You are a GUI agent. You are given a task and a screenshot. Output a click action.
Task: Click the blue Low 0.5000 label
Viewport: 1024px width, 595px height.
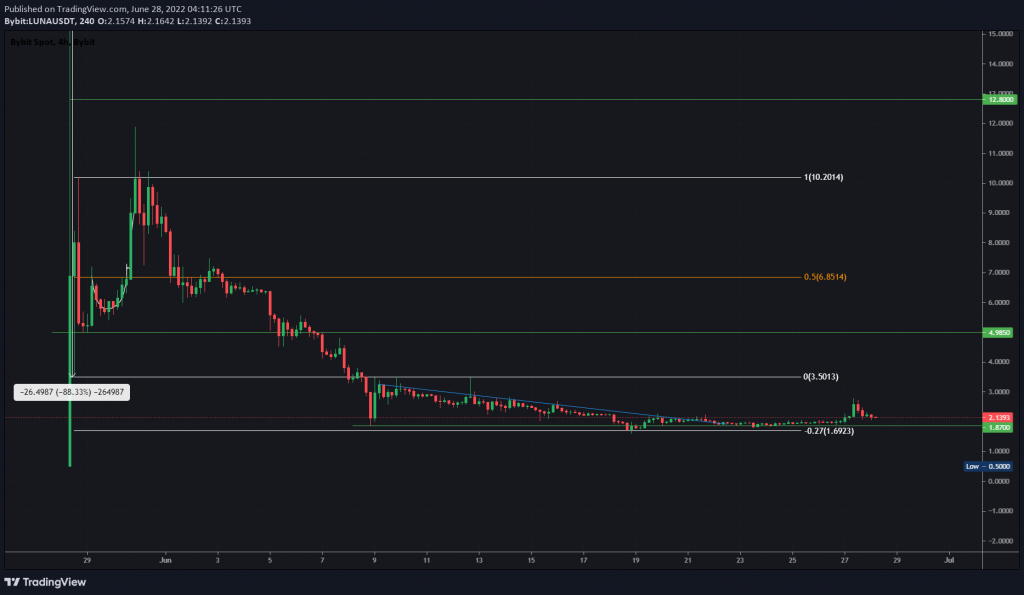pyautogui.click(x=988, y=466)
